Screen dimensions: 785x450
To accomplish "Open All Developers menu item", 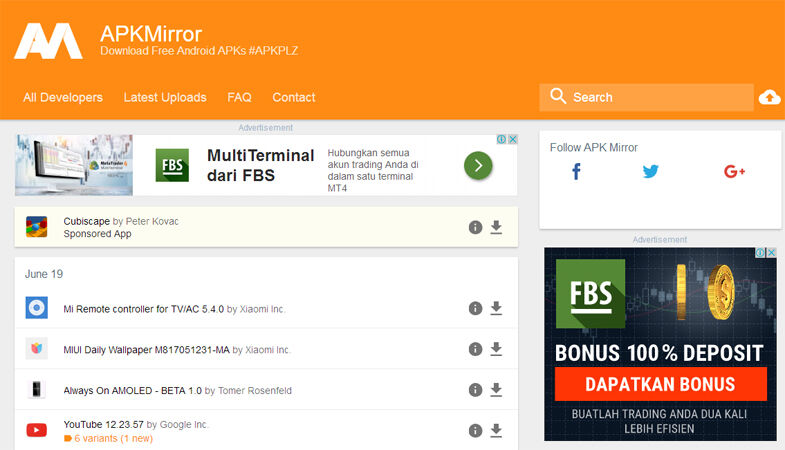I will [x=63, y=97].
